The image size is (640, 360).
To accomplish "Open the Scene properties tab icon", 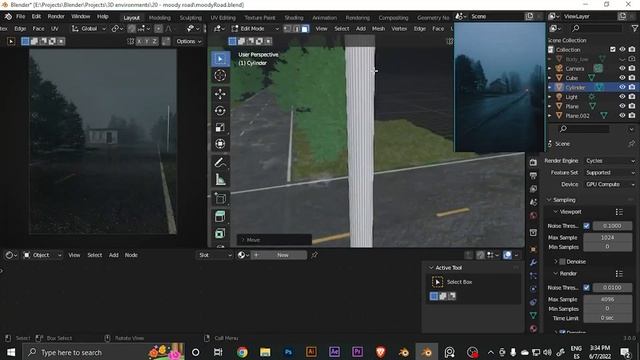I will tap(533, 202).
